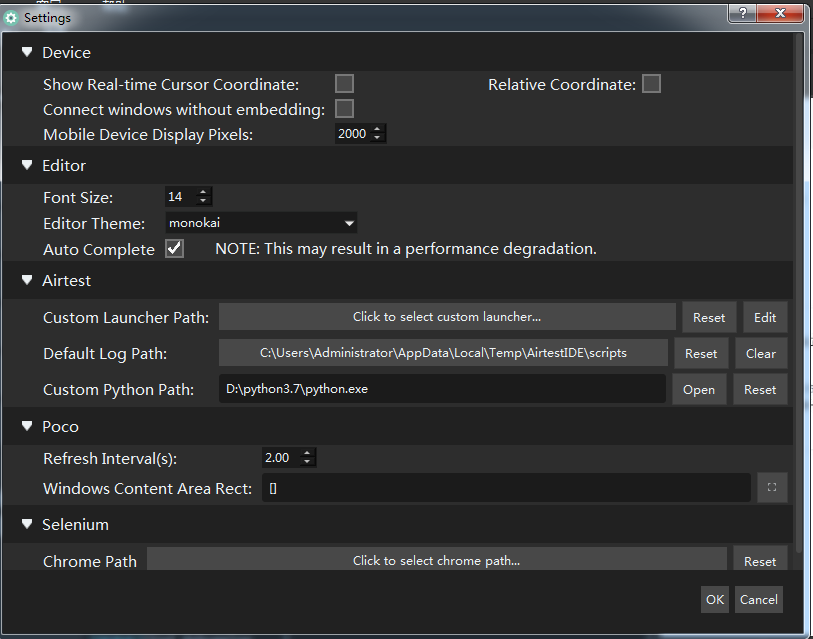This screenshot has height=639, width=813.
Task: Click the Settings gear icon in title bar
Action: pyautogui.click(x=10, y=18)
